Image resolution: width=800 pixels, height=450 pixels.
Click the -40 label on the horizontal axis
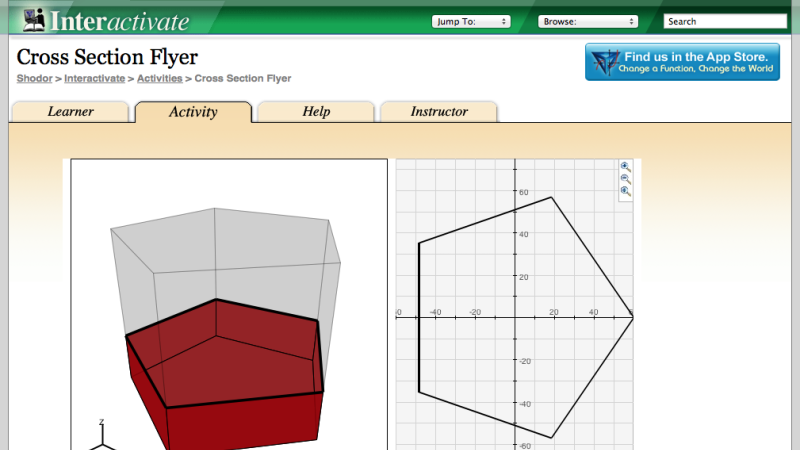click(x=435, y=312)
